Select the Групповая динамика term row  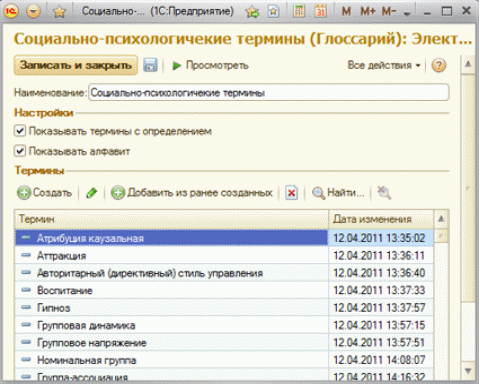(171, 325)
